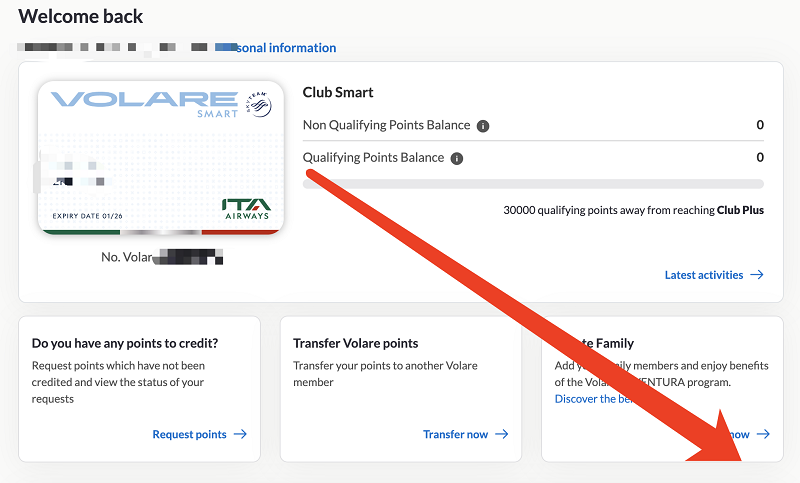Click the '30000 qualifying points away' text
Image resolution: width=800 pixels, height=483 pixels.
tap(633, 210)
